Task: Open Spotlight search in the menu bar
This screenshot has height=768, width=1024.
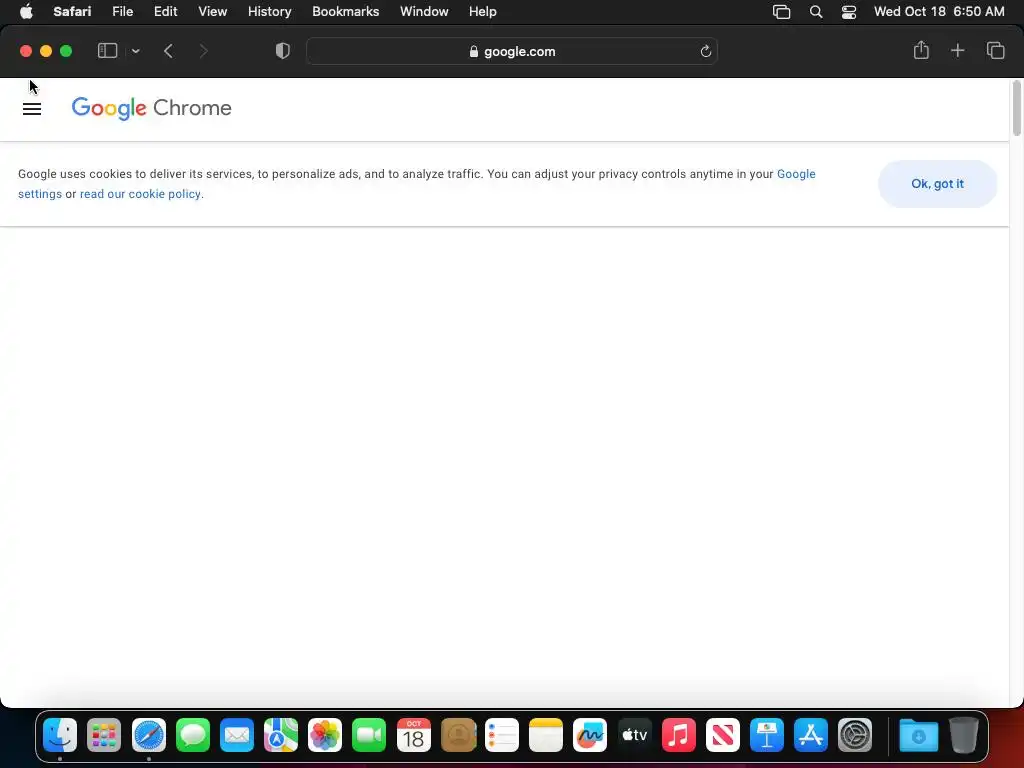Action: (x=816, y=12)
